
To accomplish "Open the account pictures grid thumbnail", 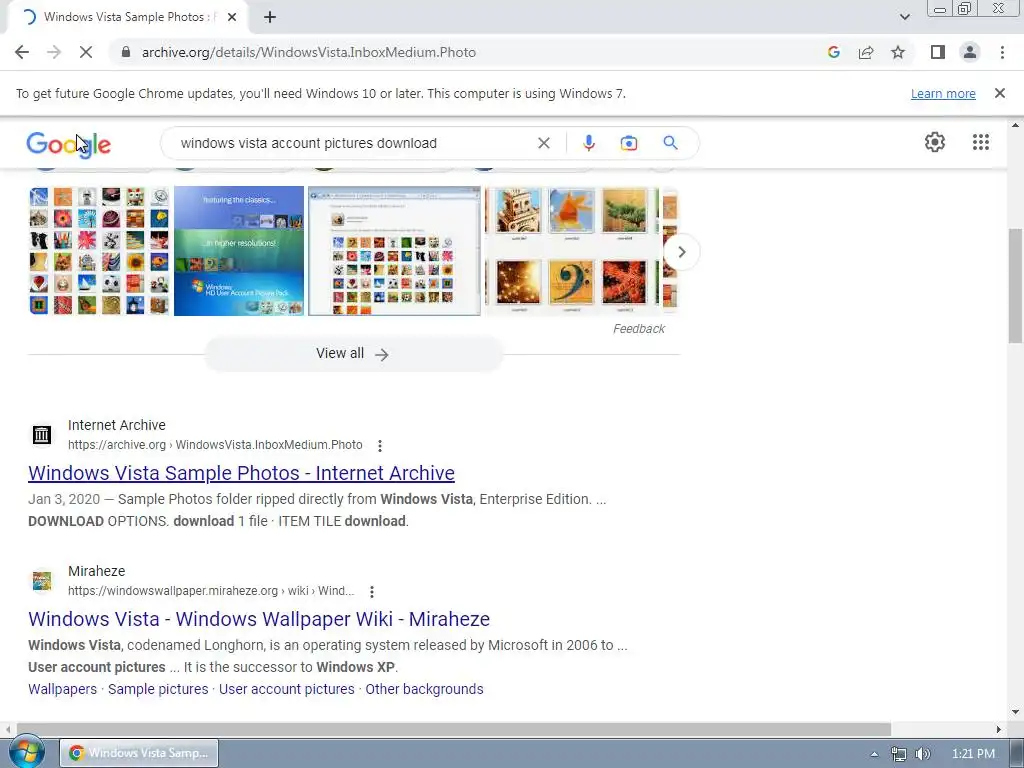I will click(x=99, y=251).
